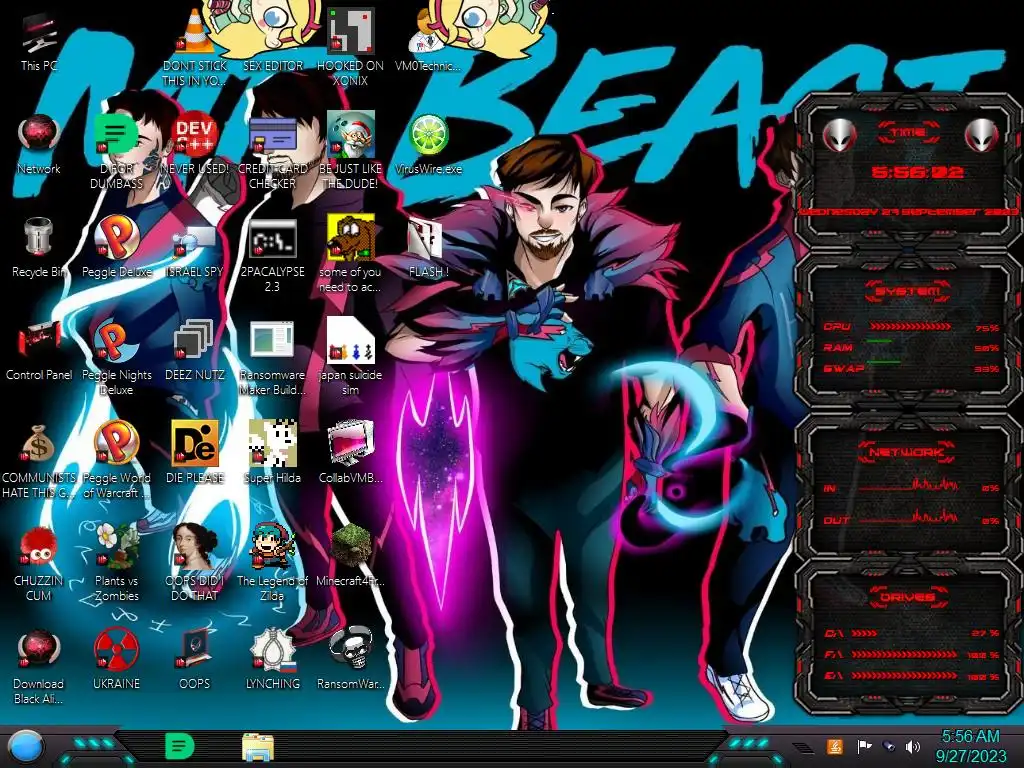
Task: Open Action Center flag tray icon
Action: pos(864,746)
